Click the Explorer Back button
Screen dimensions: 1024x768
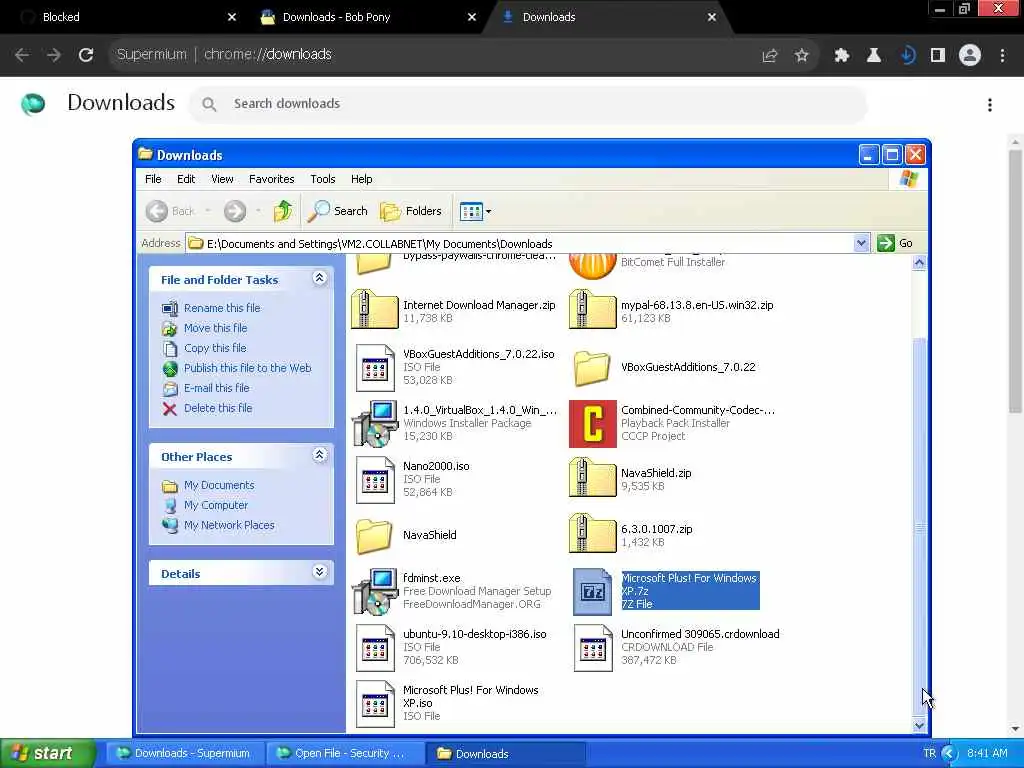170,210
